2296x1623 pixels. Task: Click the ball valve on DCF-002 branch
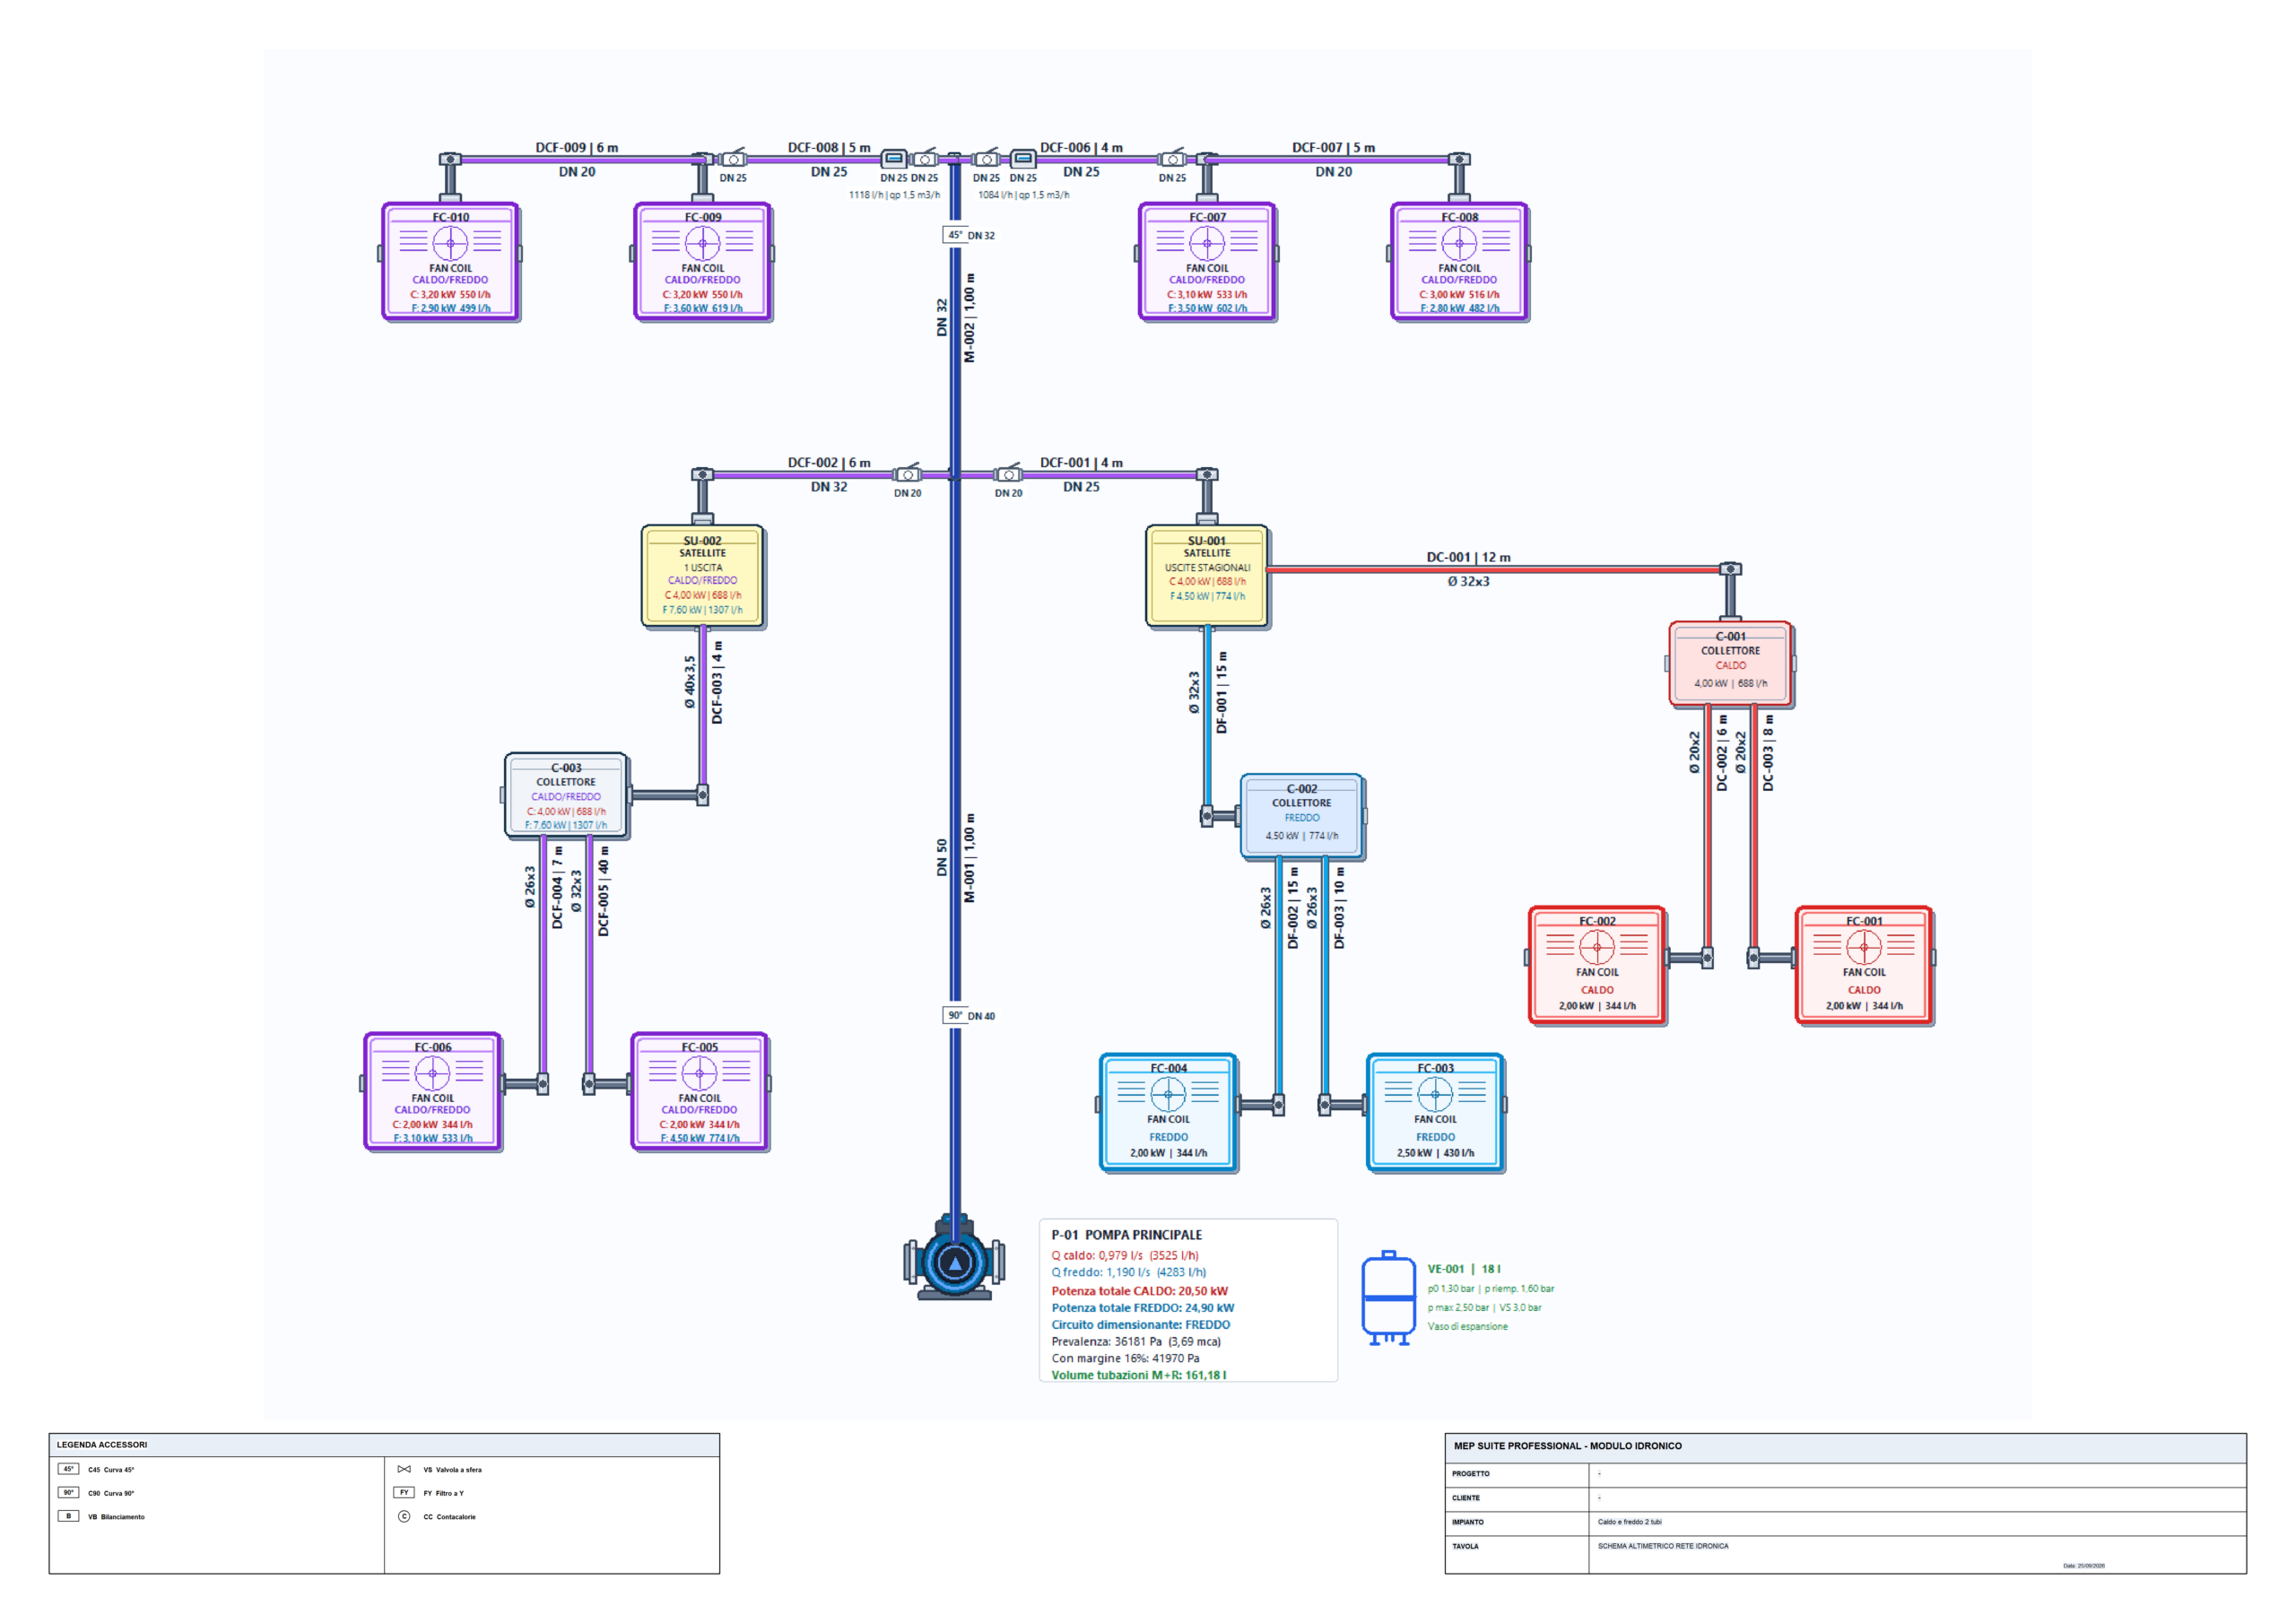[907, 474]
